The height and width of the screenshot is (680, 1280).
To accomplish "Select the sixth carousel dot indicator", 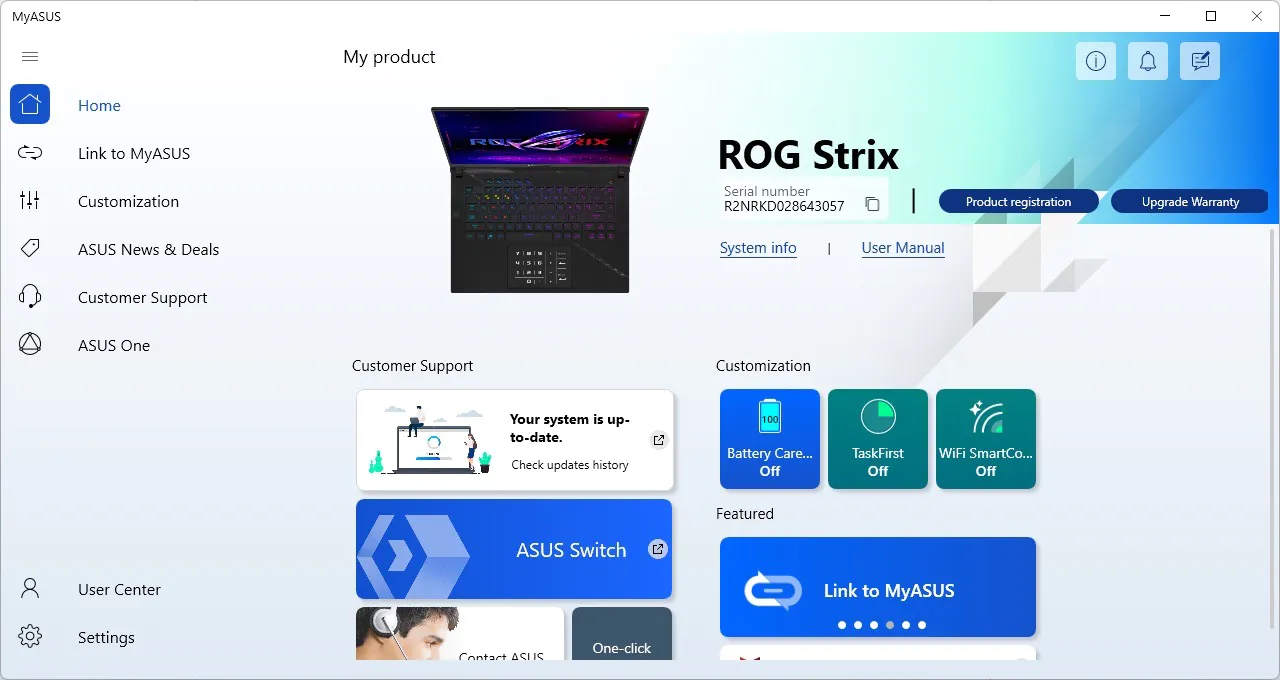I will coord(922,625).
